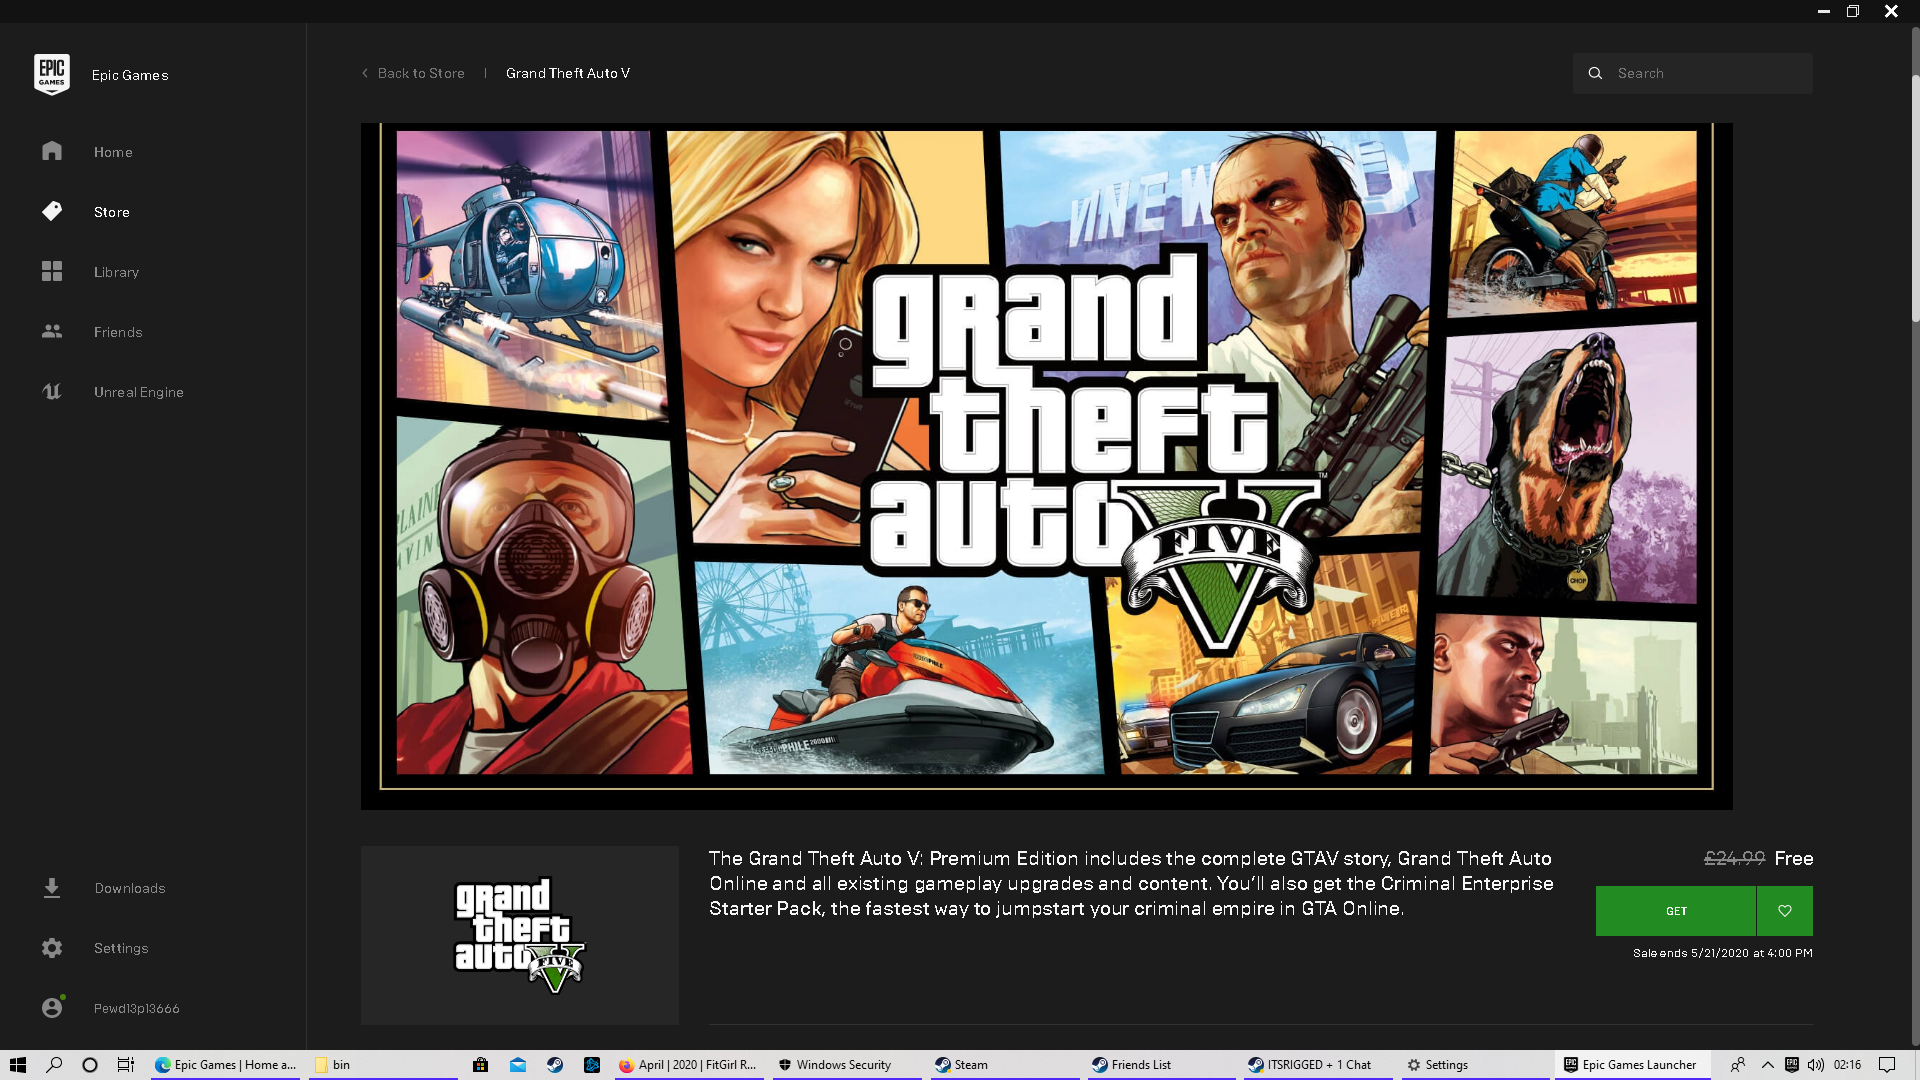
Task: Open the Downloads arrow icon
Action: pos(52,888)
